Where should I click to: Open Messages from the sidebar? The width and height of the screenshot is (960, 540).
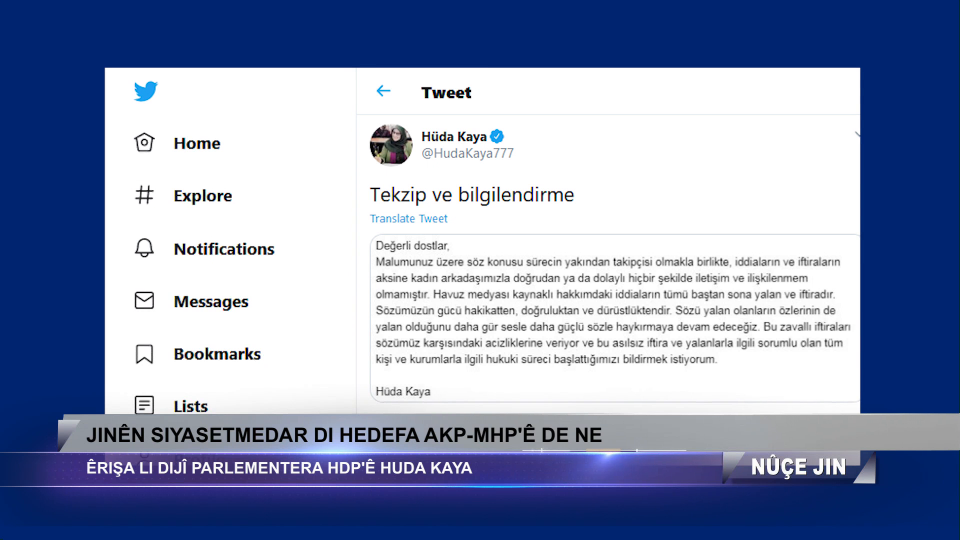(211, 302)
